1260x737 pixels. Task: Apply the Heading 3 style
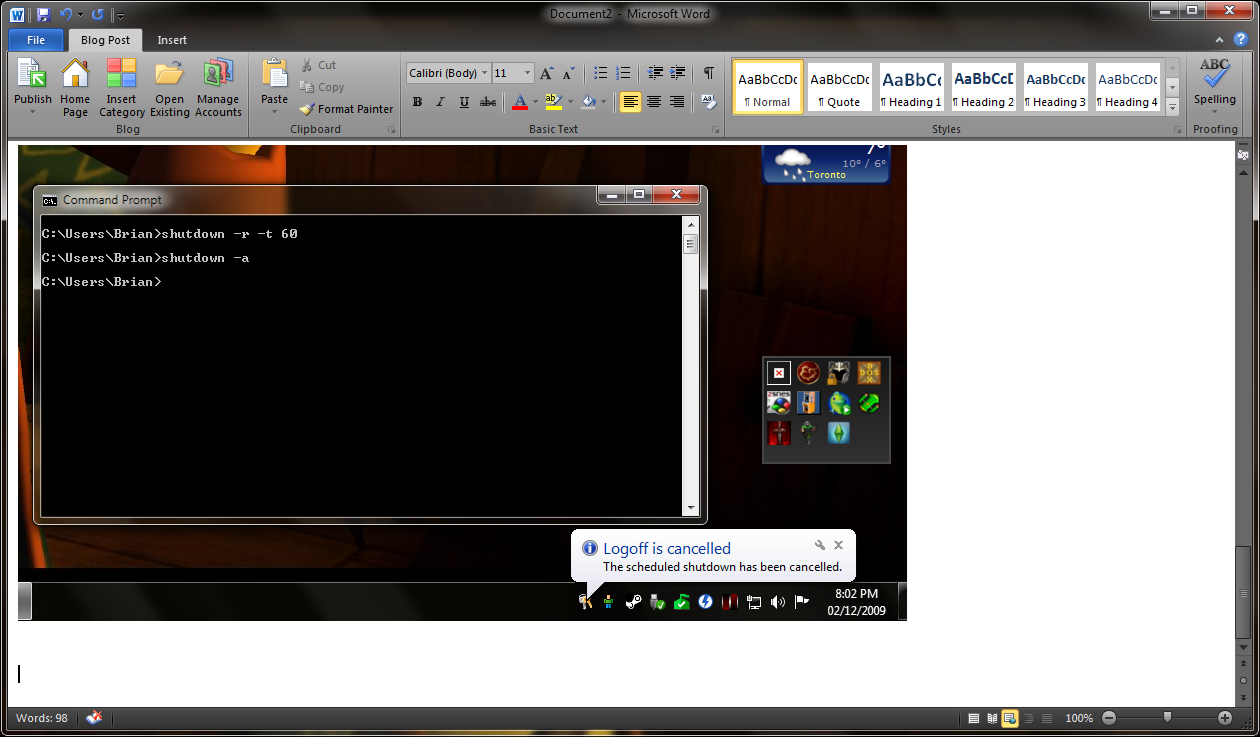coord(1056,88)
